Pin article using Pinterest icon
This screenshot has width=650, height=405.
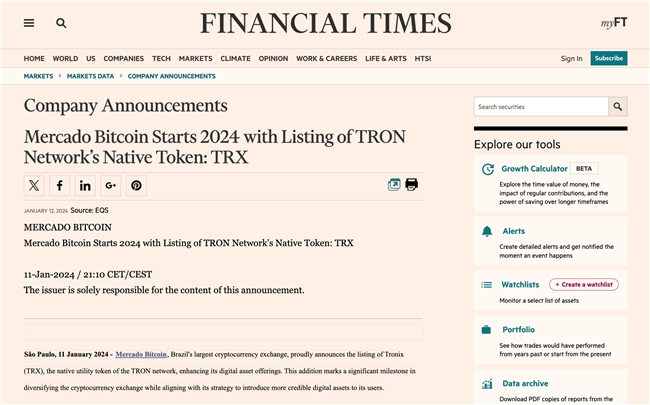136,185
